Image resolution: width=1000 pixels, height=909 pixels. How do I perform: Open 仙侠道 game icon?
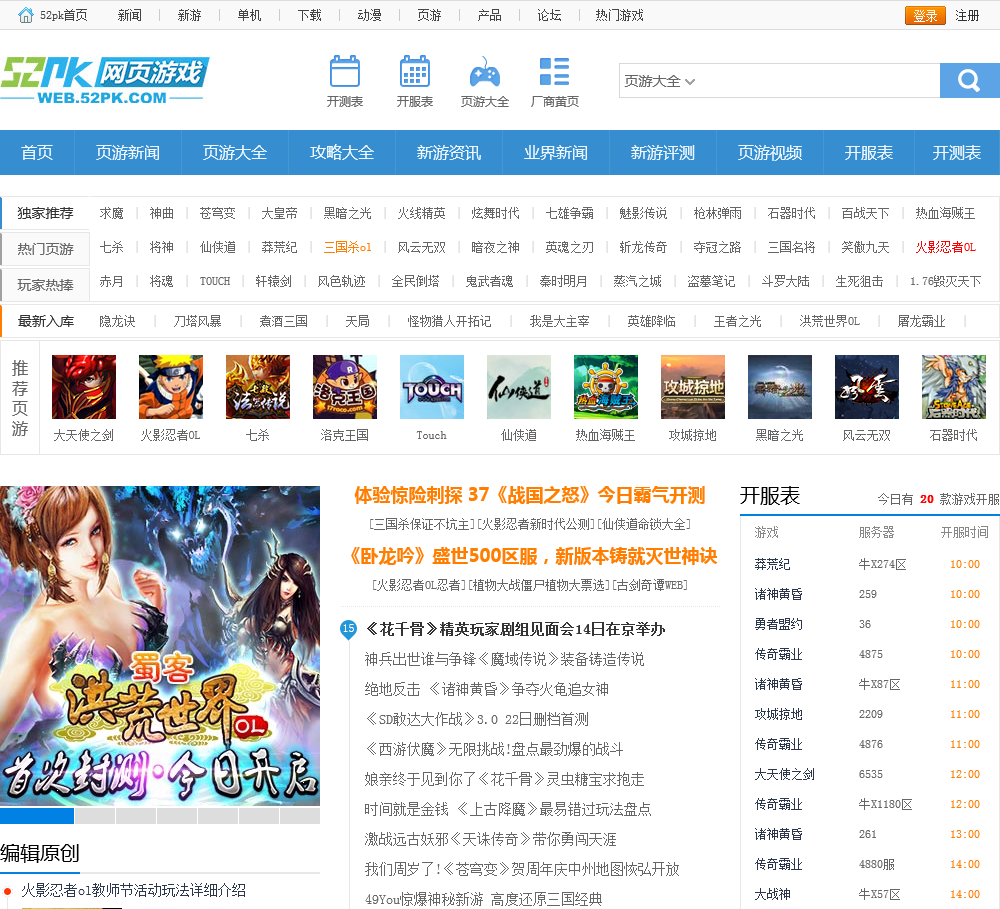tap(518, 387)
